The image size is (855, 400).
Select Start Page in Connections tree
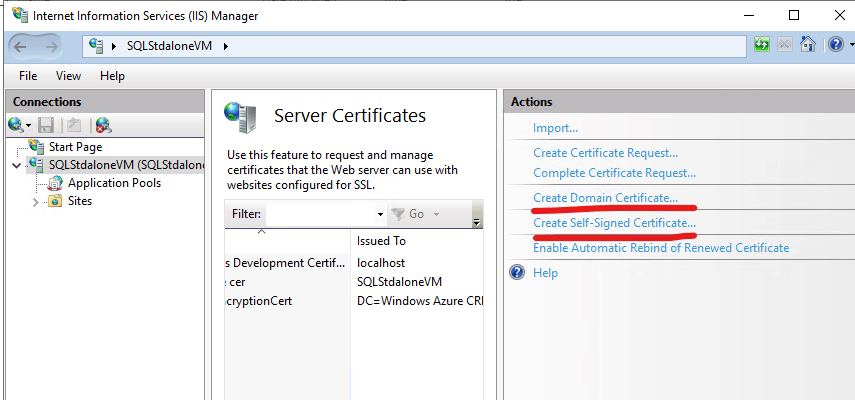pos(75,147)
